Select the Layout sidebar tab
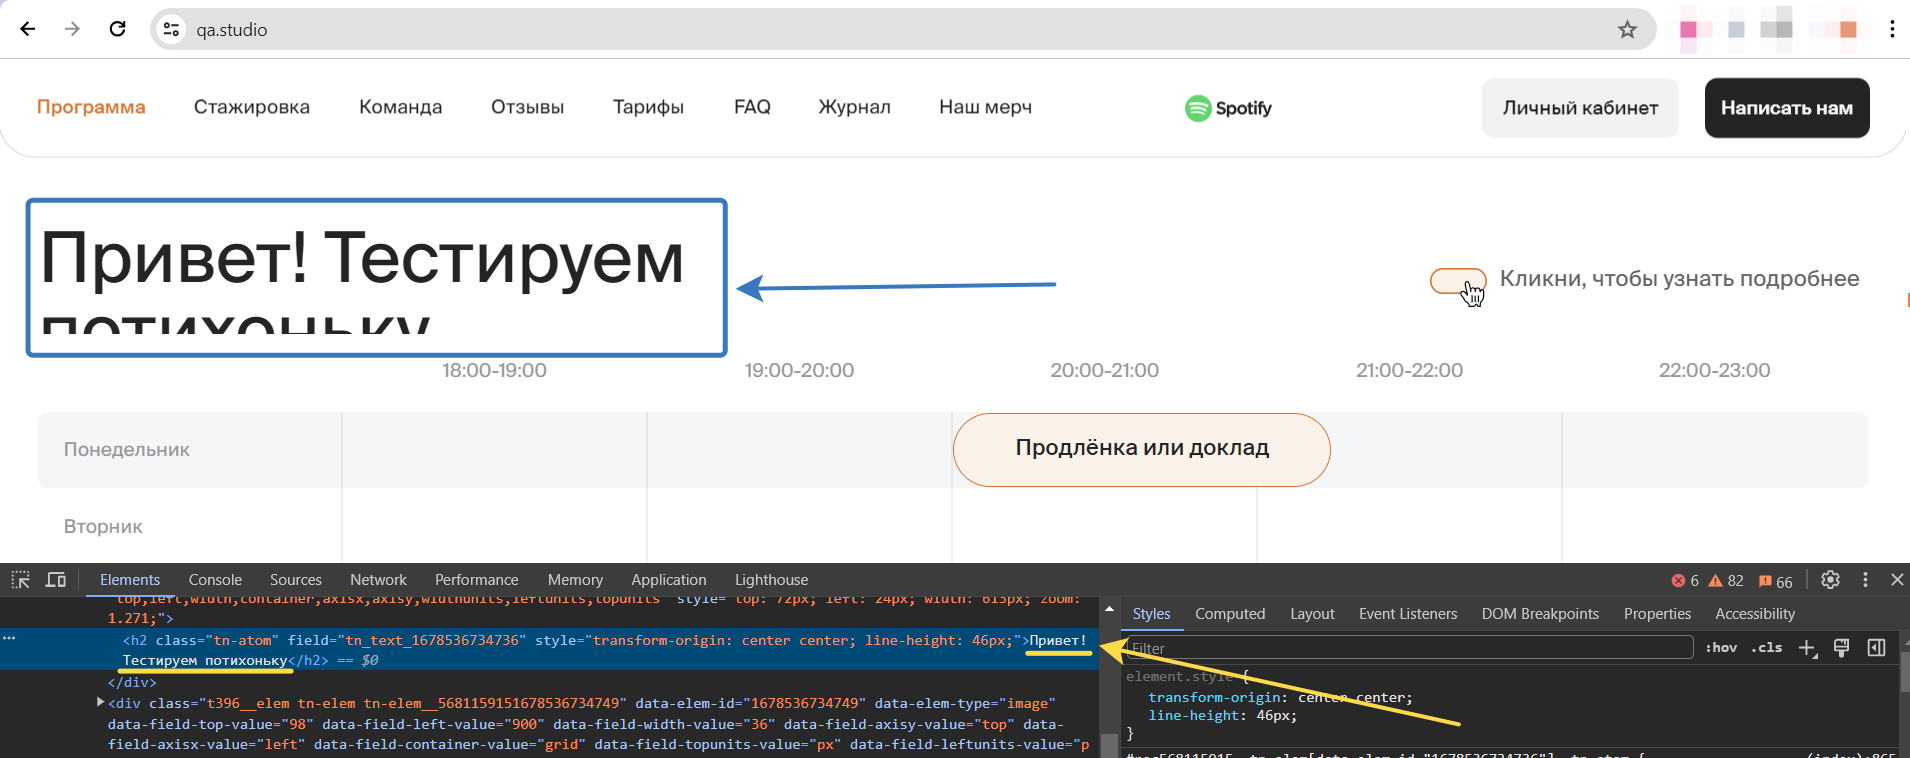This screenshot has width=1910, height=758. coord(1312,614)
